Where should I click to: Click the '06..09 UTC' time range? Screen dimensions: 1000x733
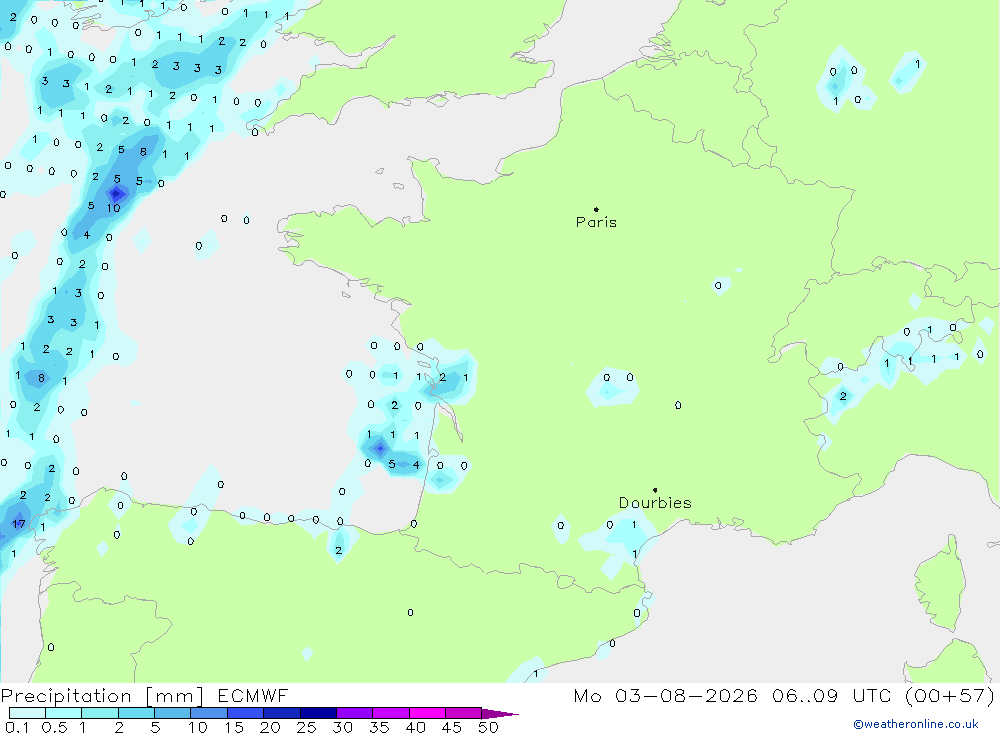click(x=833, y=696)
